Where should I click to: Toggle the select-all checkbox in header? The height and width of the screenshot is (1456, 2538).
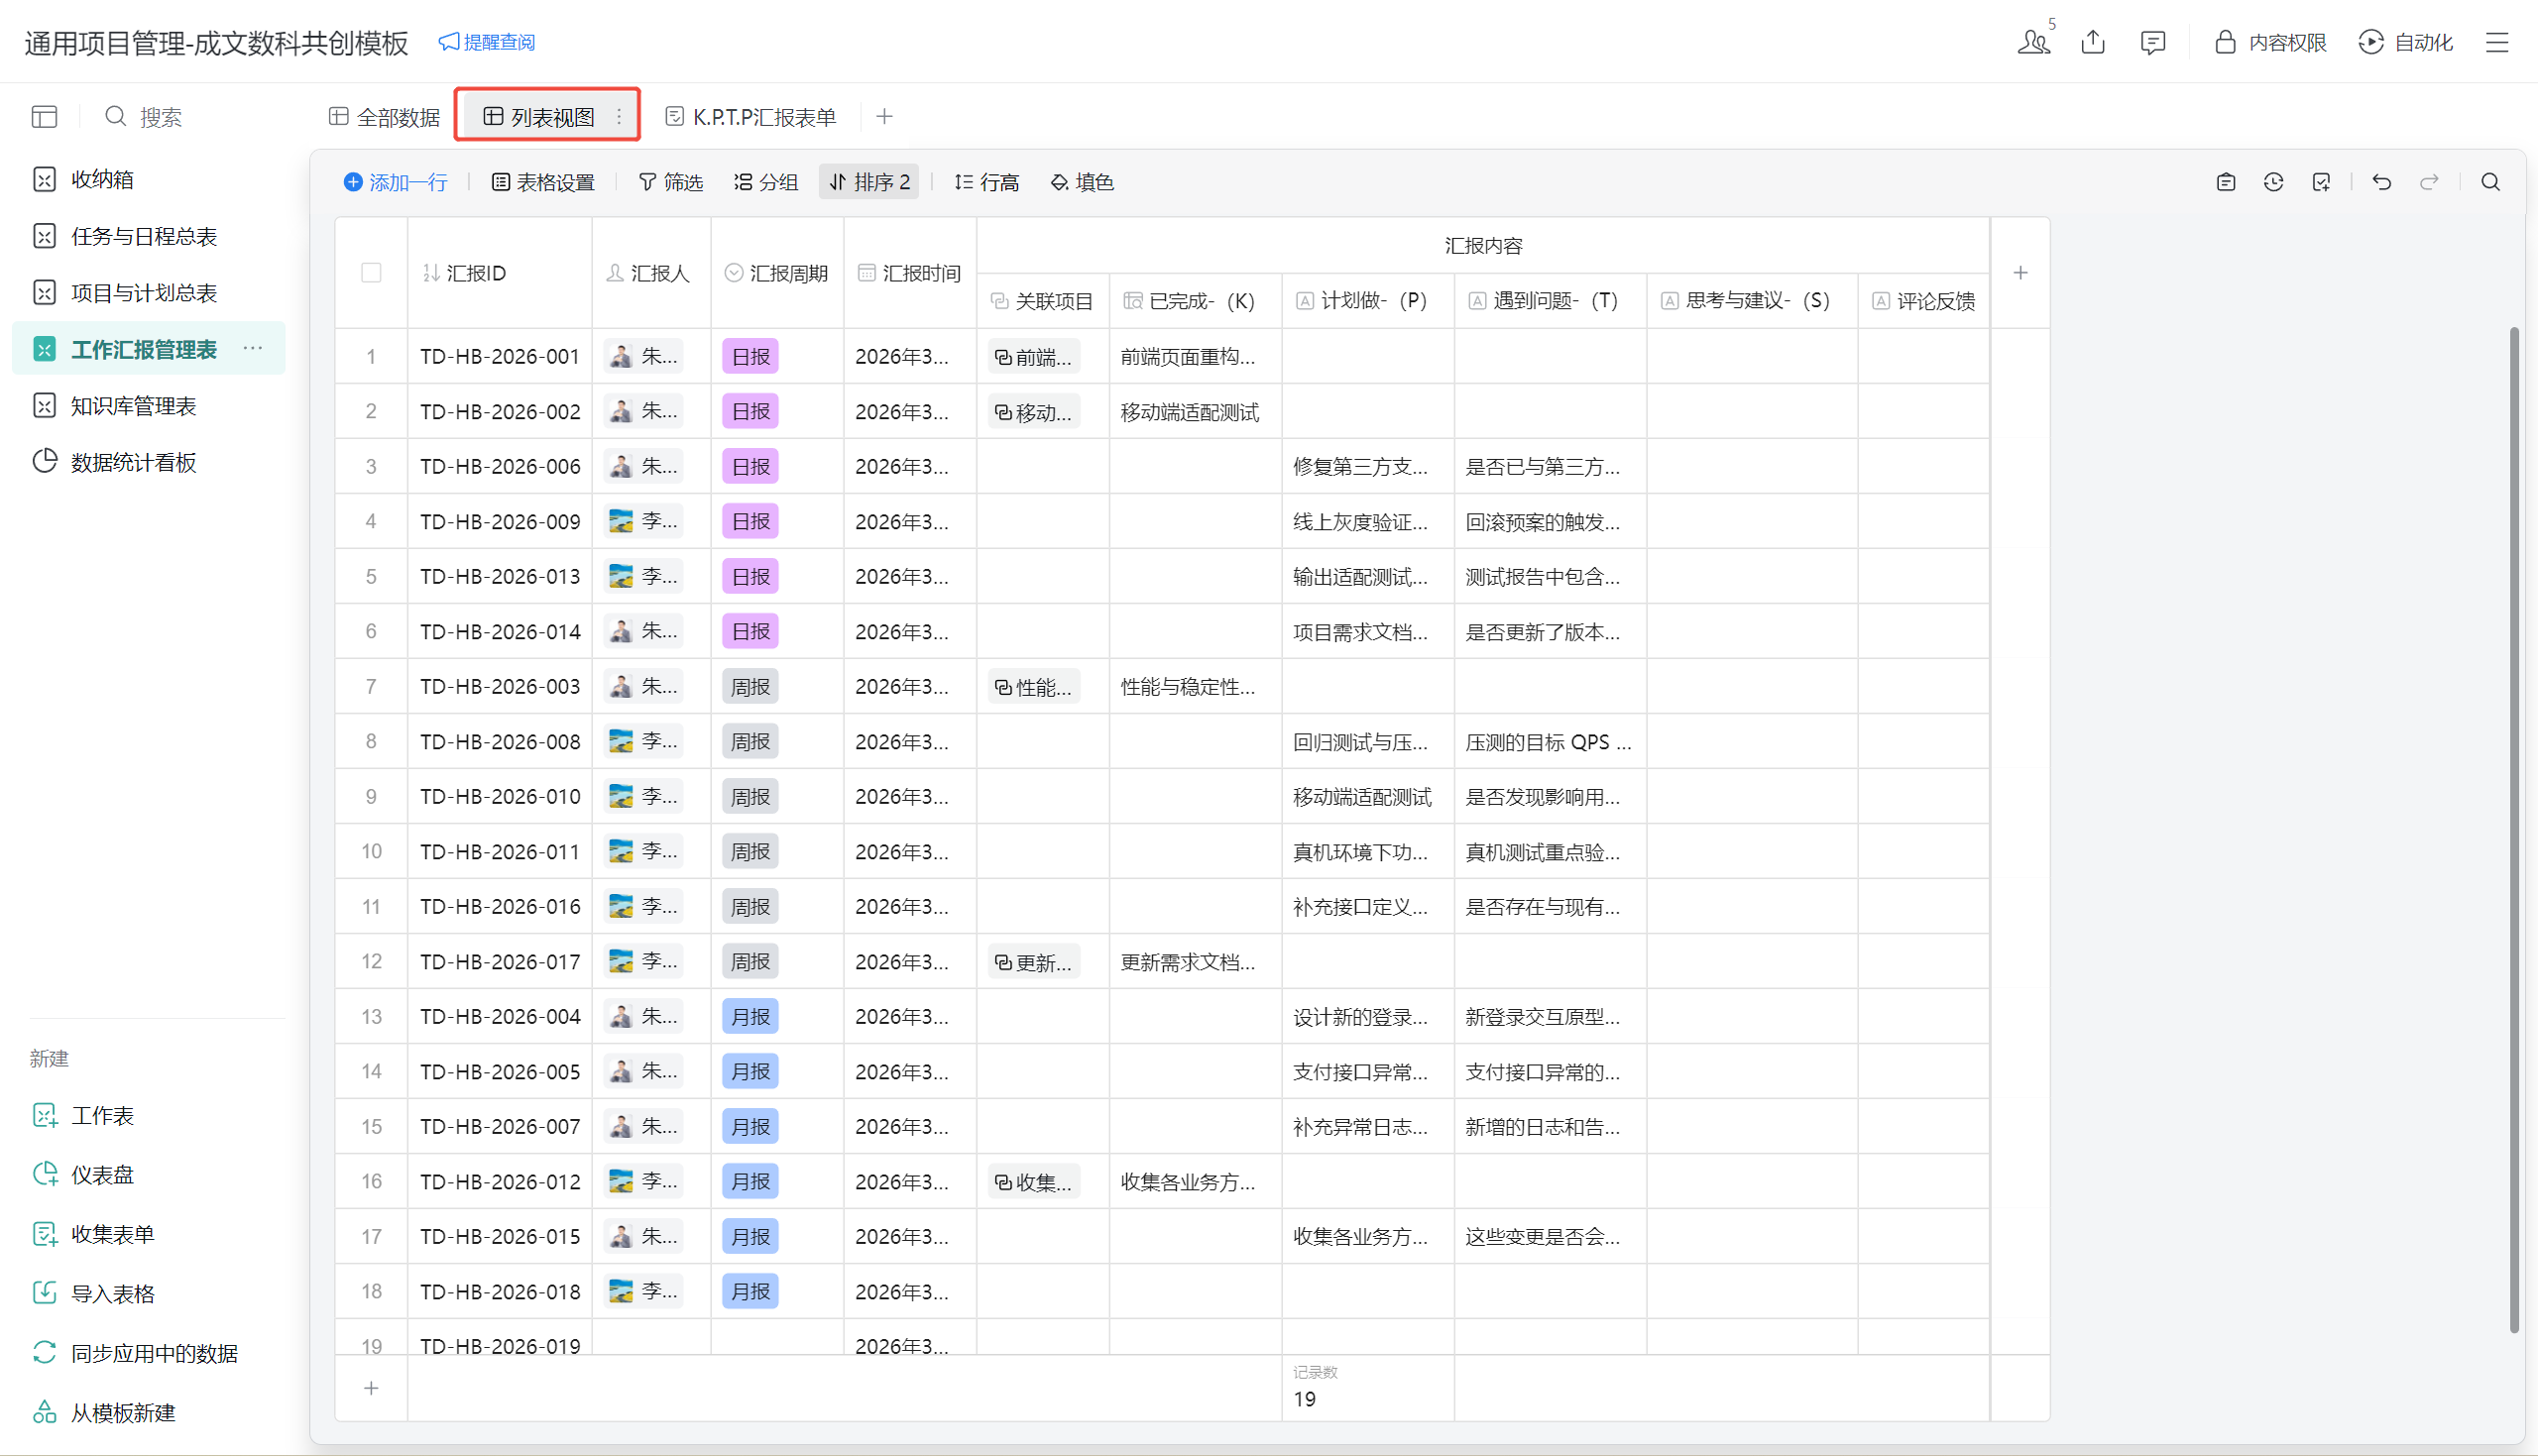[x=371, y=273]
